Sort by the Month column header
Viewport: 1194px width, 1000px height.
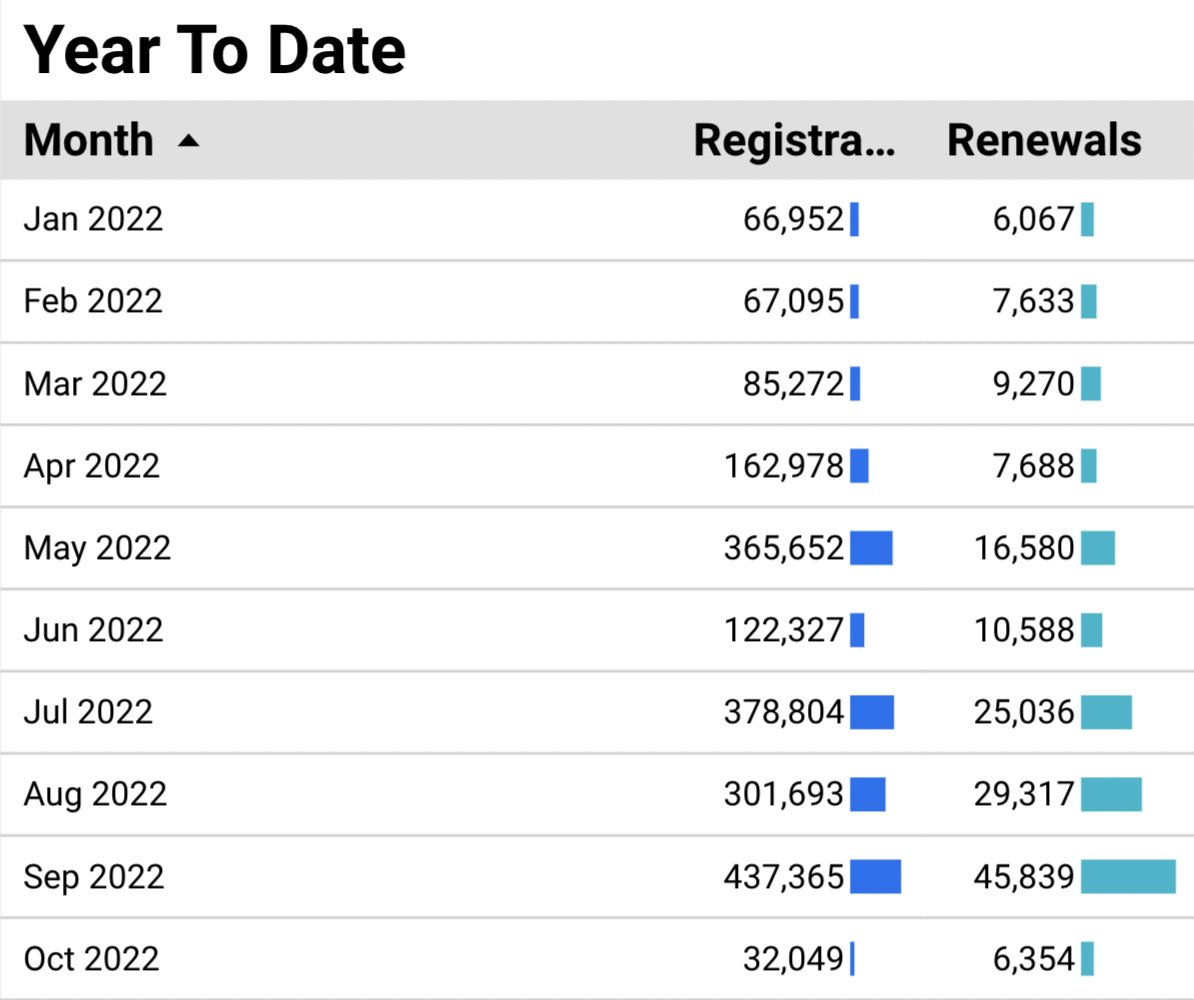(x=89, y=140)
